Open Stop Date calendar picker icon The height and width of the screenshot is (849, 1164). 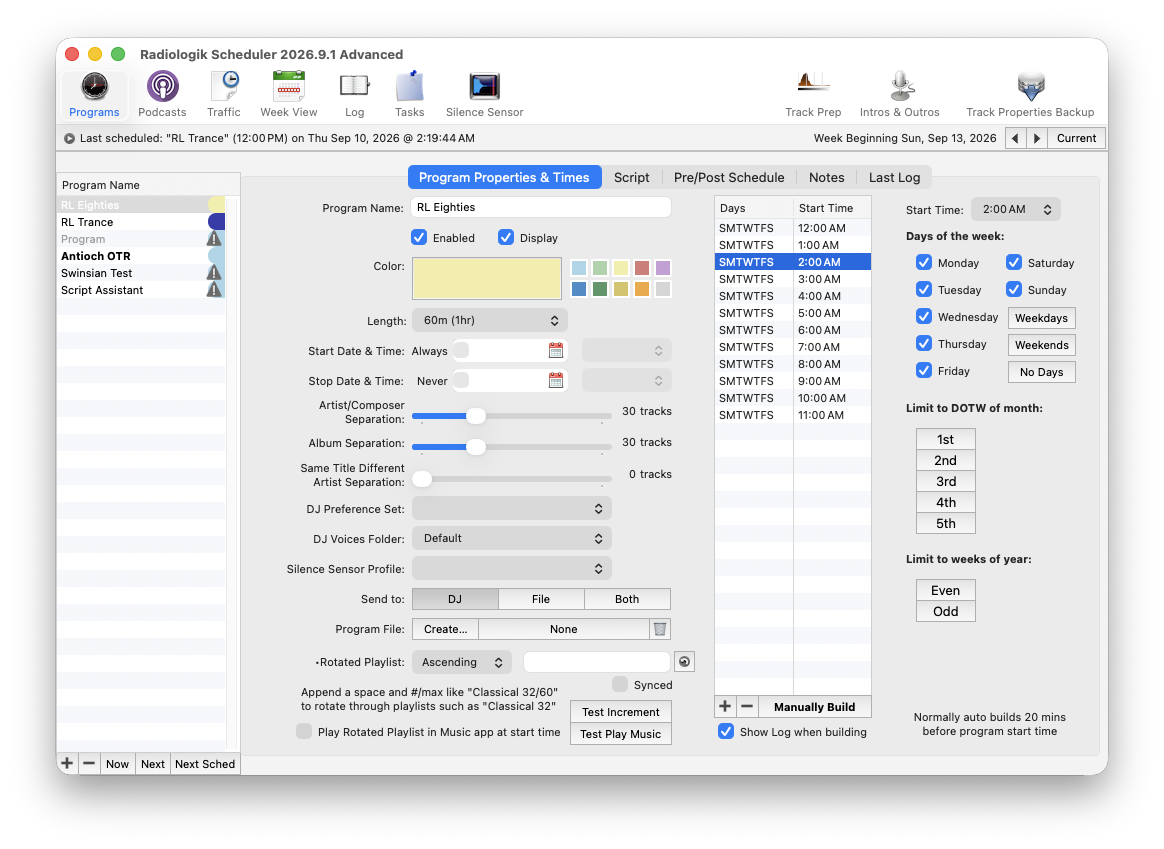coord(555,381)
